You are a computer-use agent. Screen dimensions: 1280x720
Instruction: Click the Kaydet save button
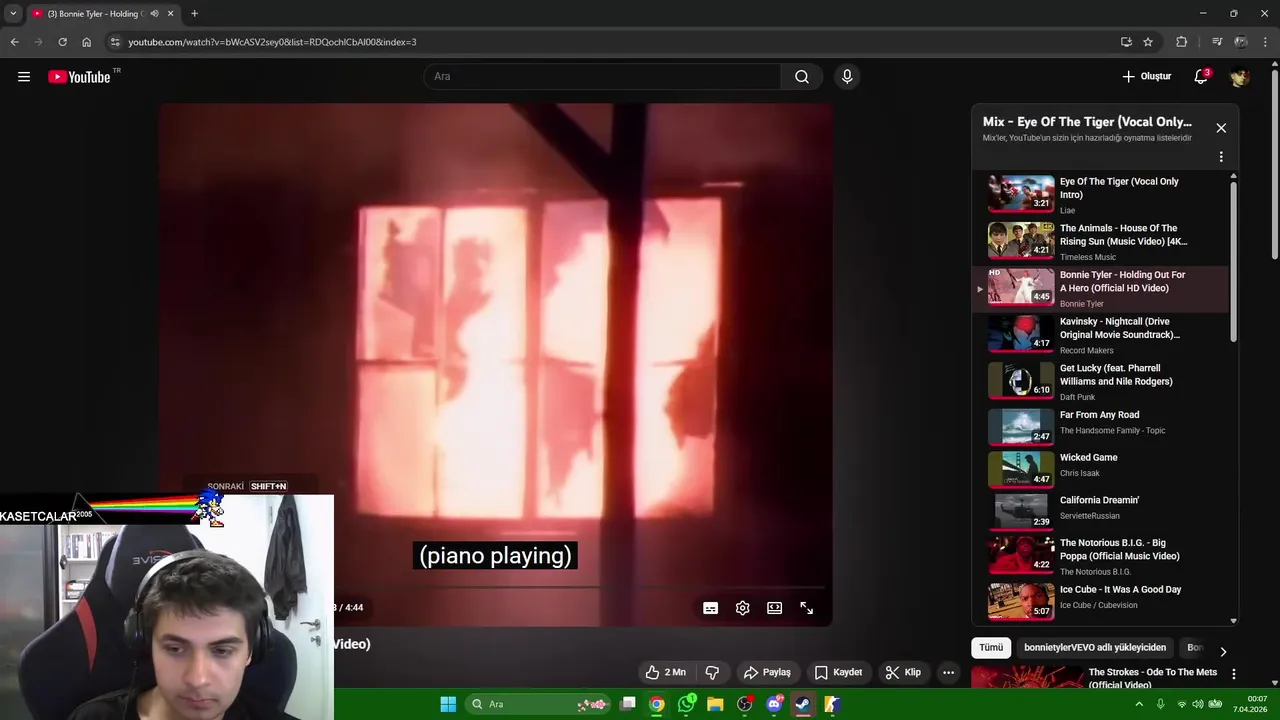838,672
